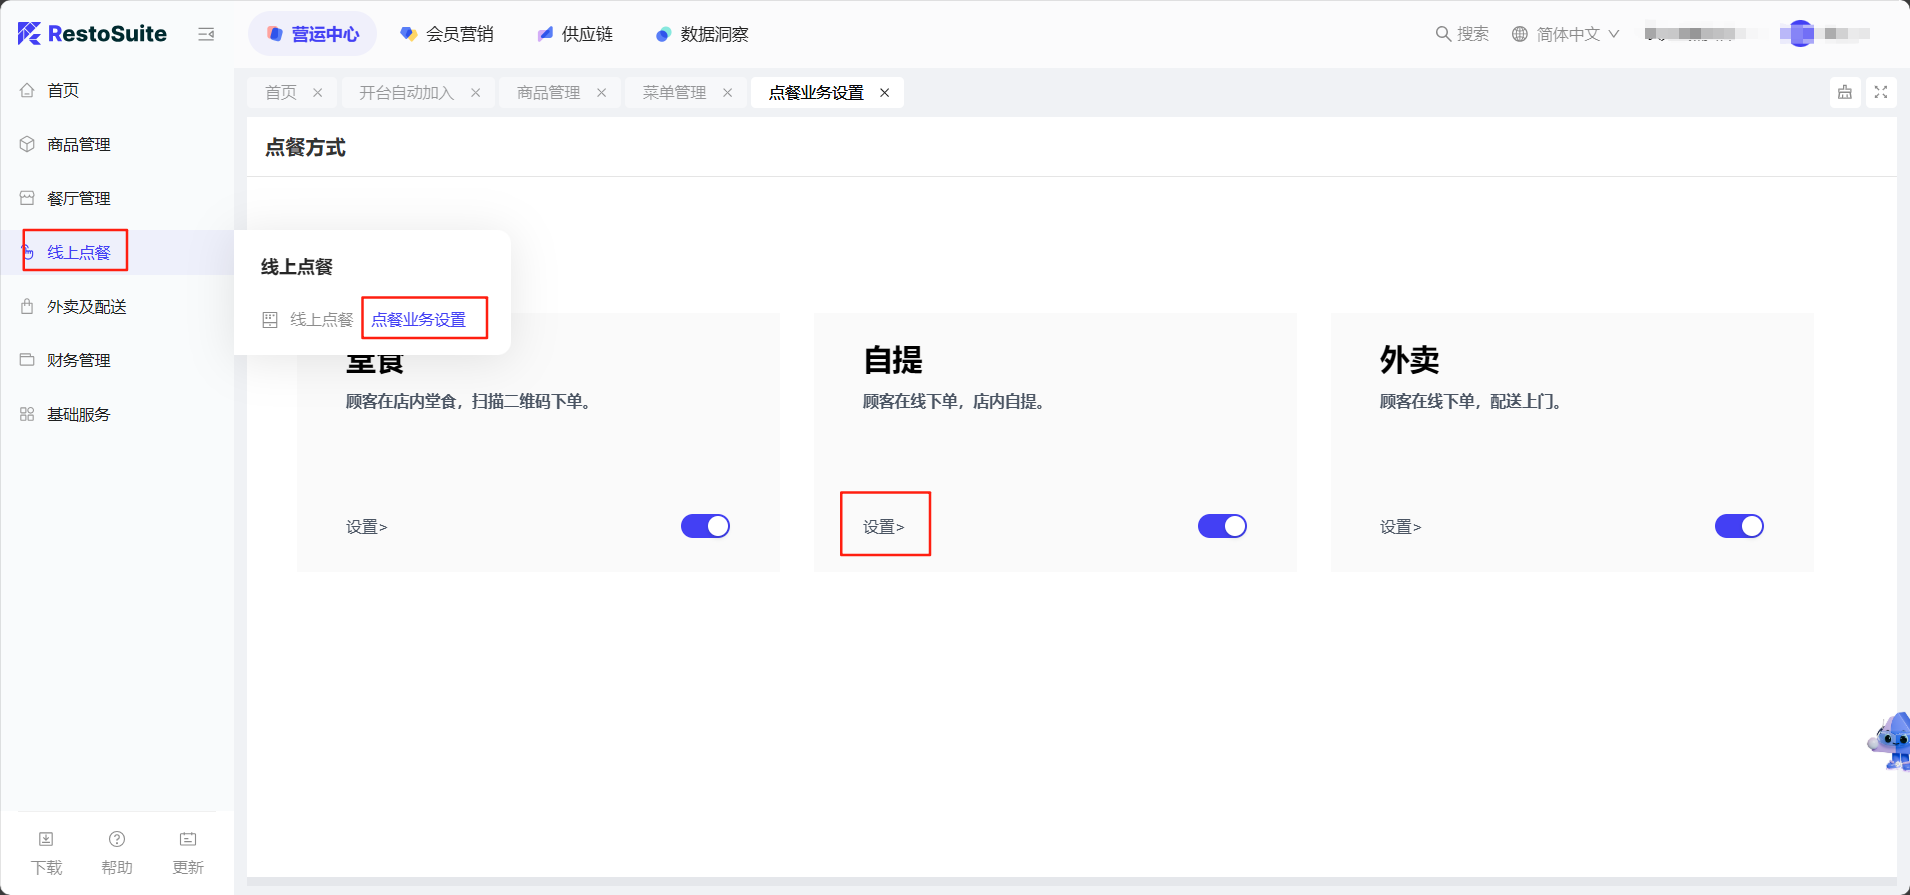Close the 开台自动加入 tab
Viewport: 1910px width, 895px height.
pyautogui.click(x=476, y=93)
